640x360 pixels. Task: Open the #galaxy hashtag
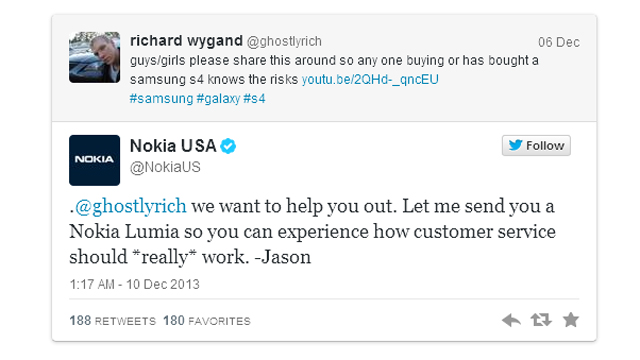(x=218, y=99)
